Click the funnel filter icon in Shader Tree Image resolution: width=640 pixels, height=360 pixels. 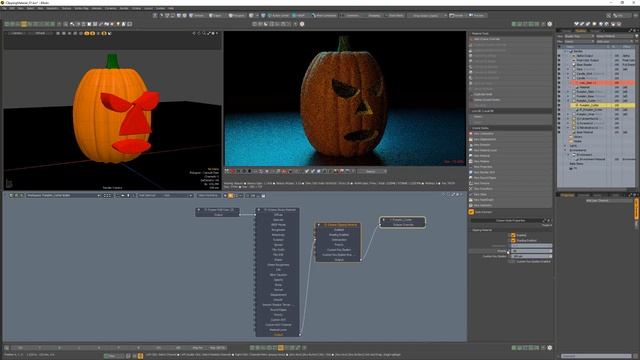coord(636,36)
